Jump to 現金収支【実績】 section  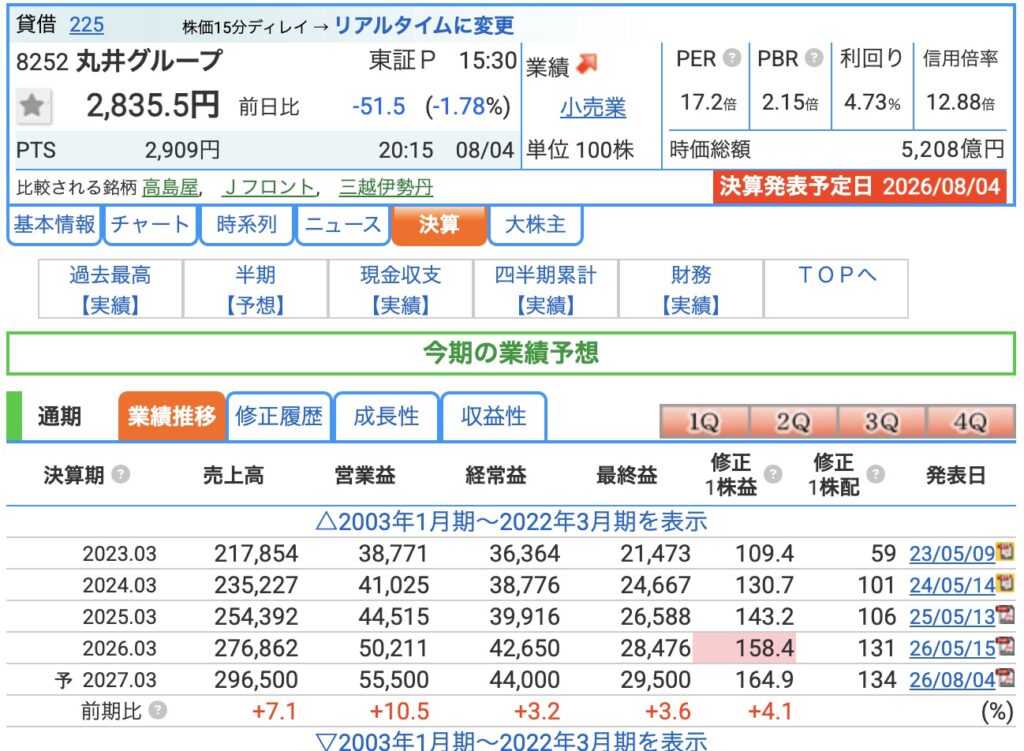[400, 289]
